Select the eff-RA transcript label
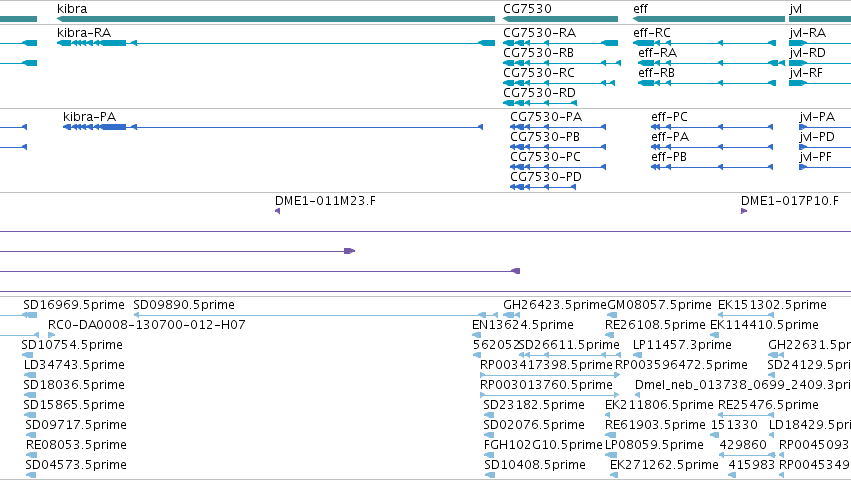This screenshot has height=480, width=851. [x=657, y=53]
